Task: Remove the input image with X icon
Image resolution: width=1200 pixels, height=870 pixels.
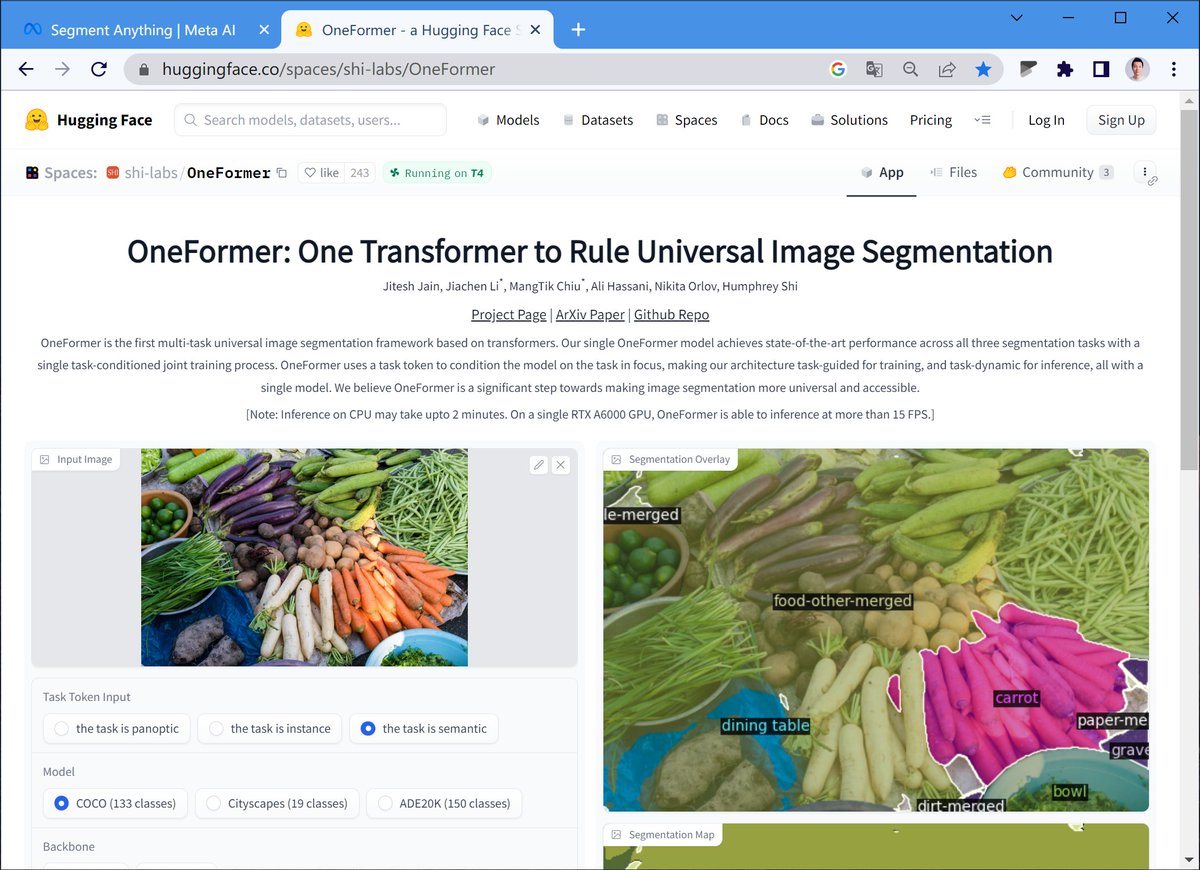Action: 560,465
